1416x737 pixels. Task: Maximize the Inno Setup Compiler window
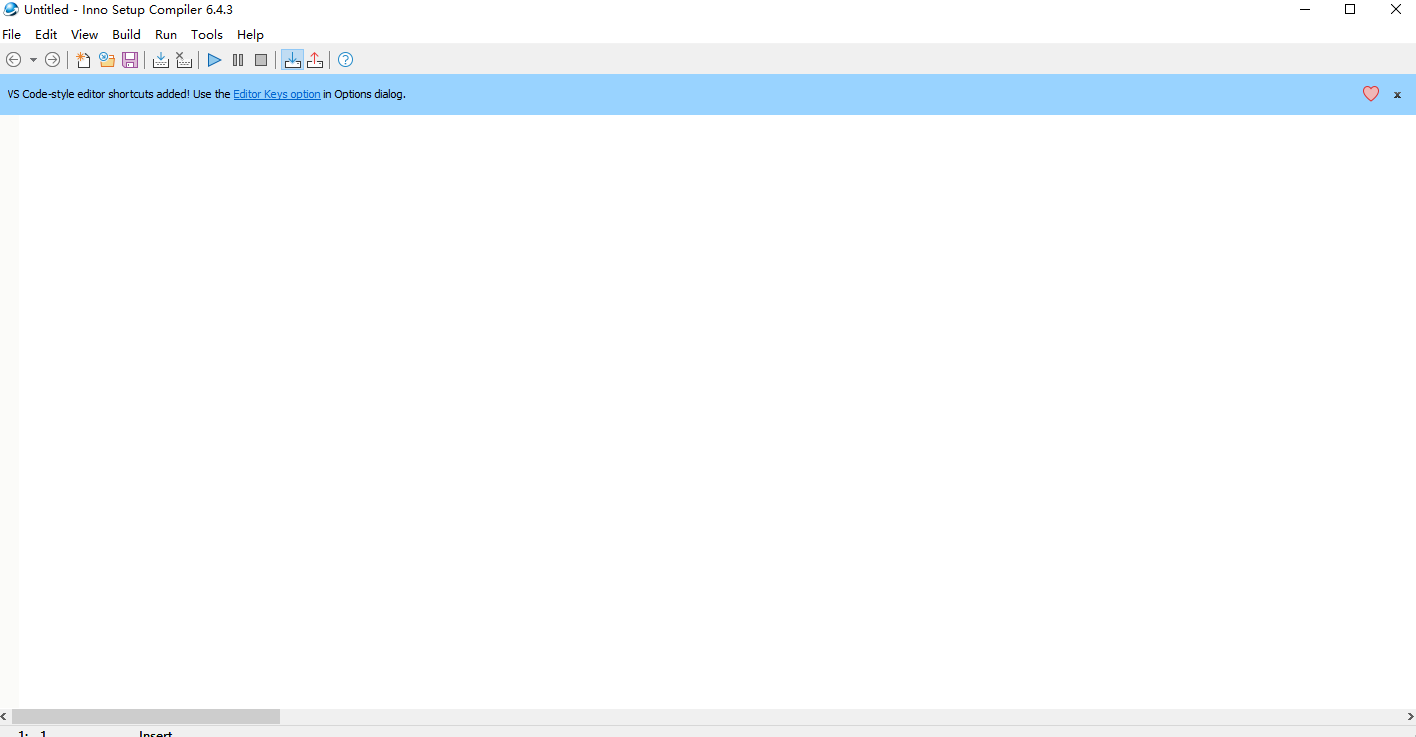pos(1350,10)
